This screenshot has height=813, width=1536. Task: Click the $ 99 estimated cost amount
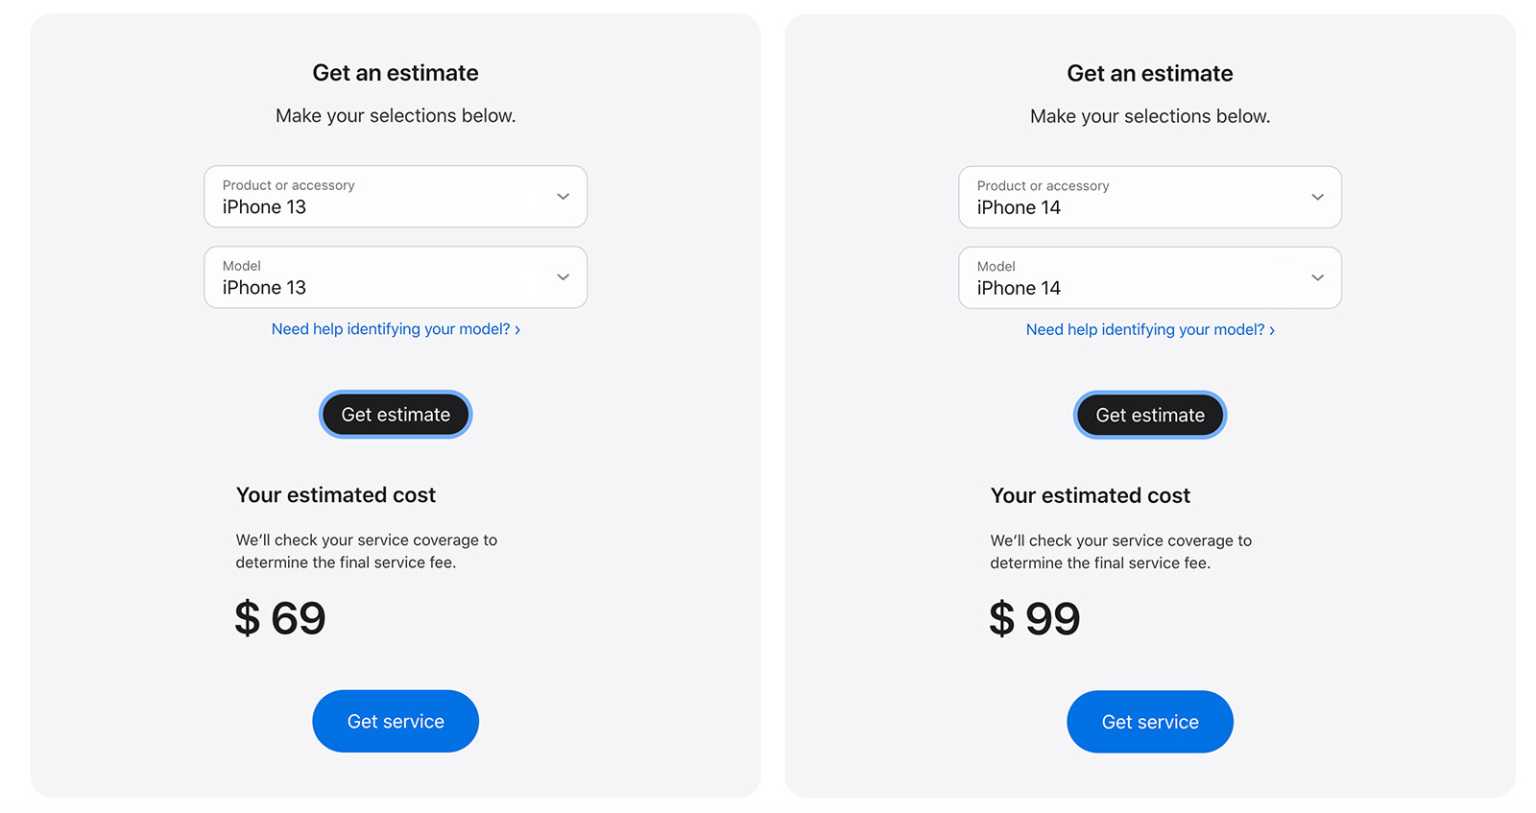(x=1035, y=619)
